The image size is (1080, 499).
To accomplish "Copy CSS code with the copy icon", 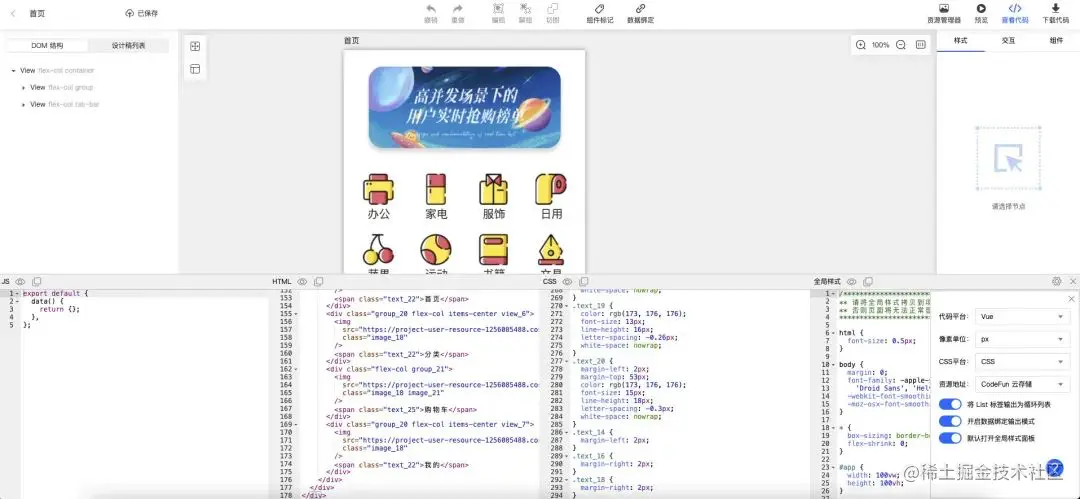I will [x=583, y=281].
